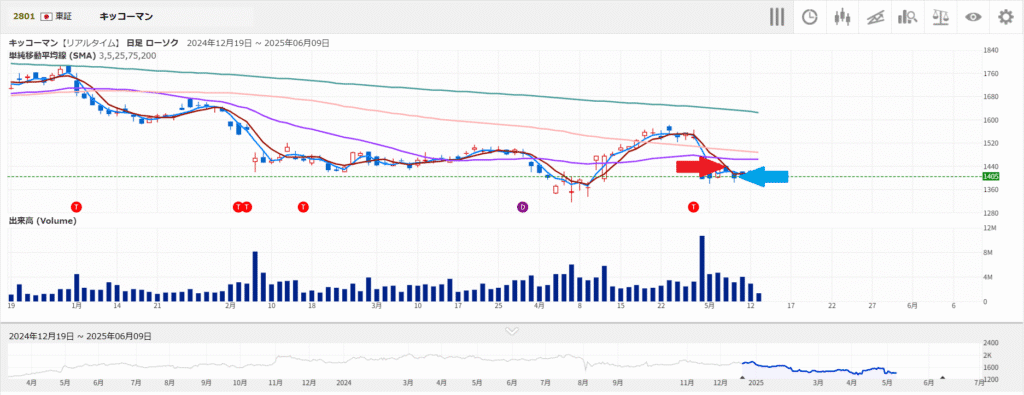Click the red T marker near January
The width and height of the screenshot is (1024, 395).
pos(77,207)
